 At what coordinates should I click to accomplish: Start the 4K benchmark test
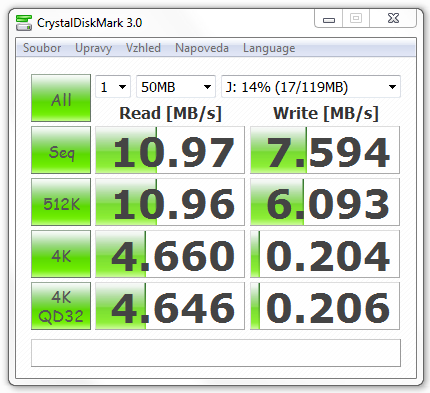(61, 254)
